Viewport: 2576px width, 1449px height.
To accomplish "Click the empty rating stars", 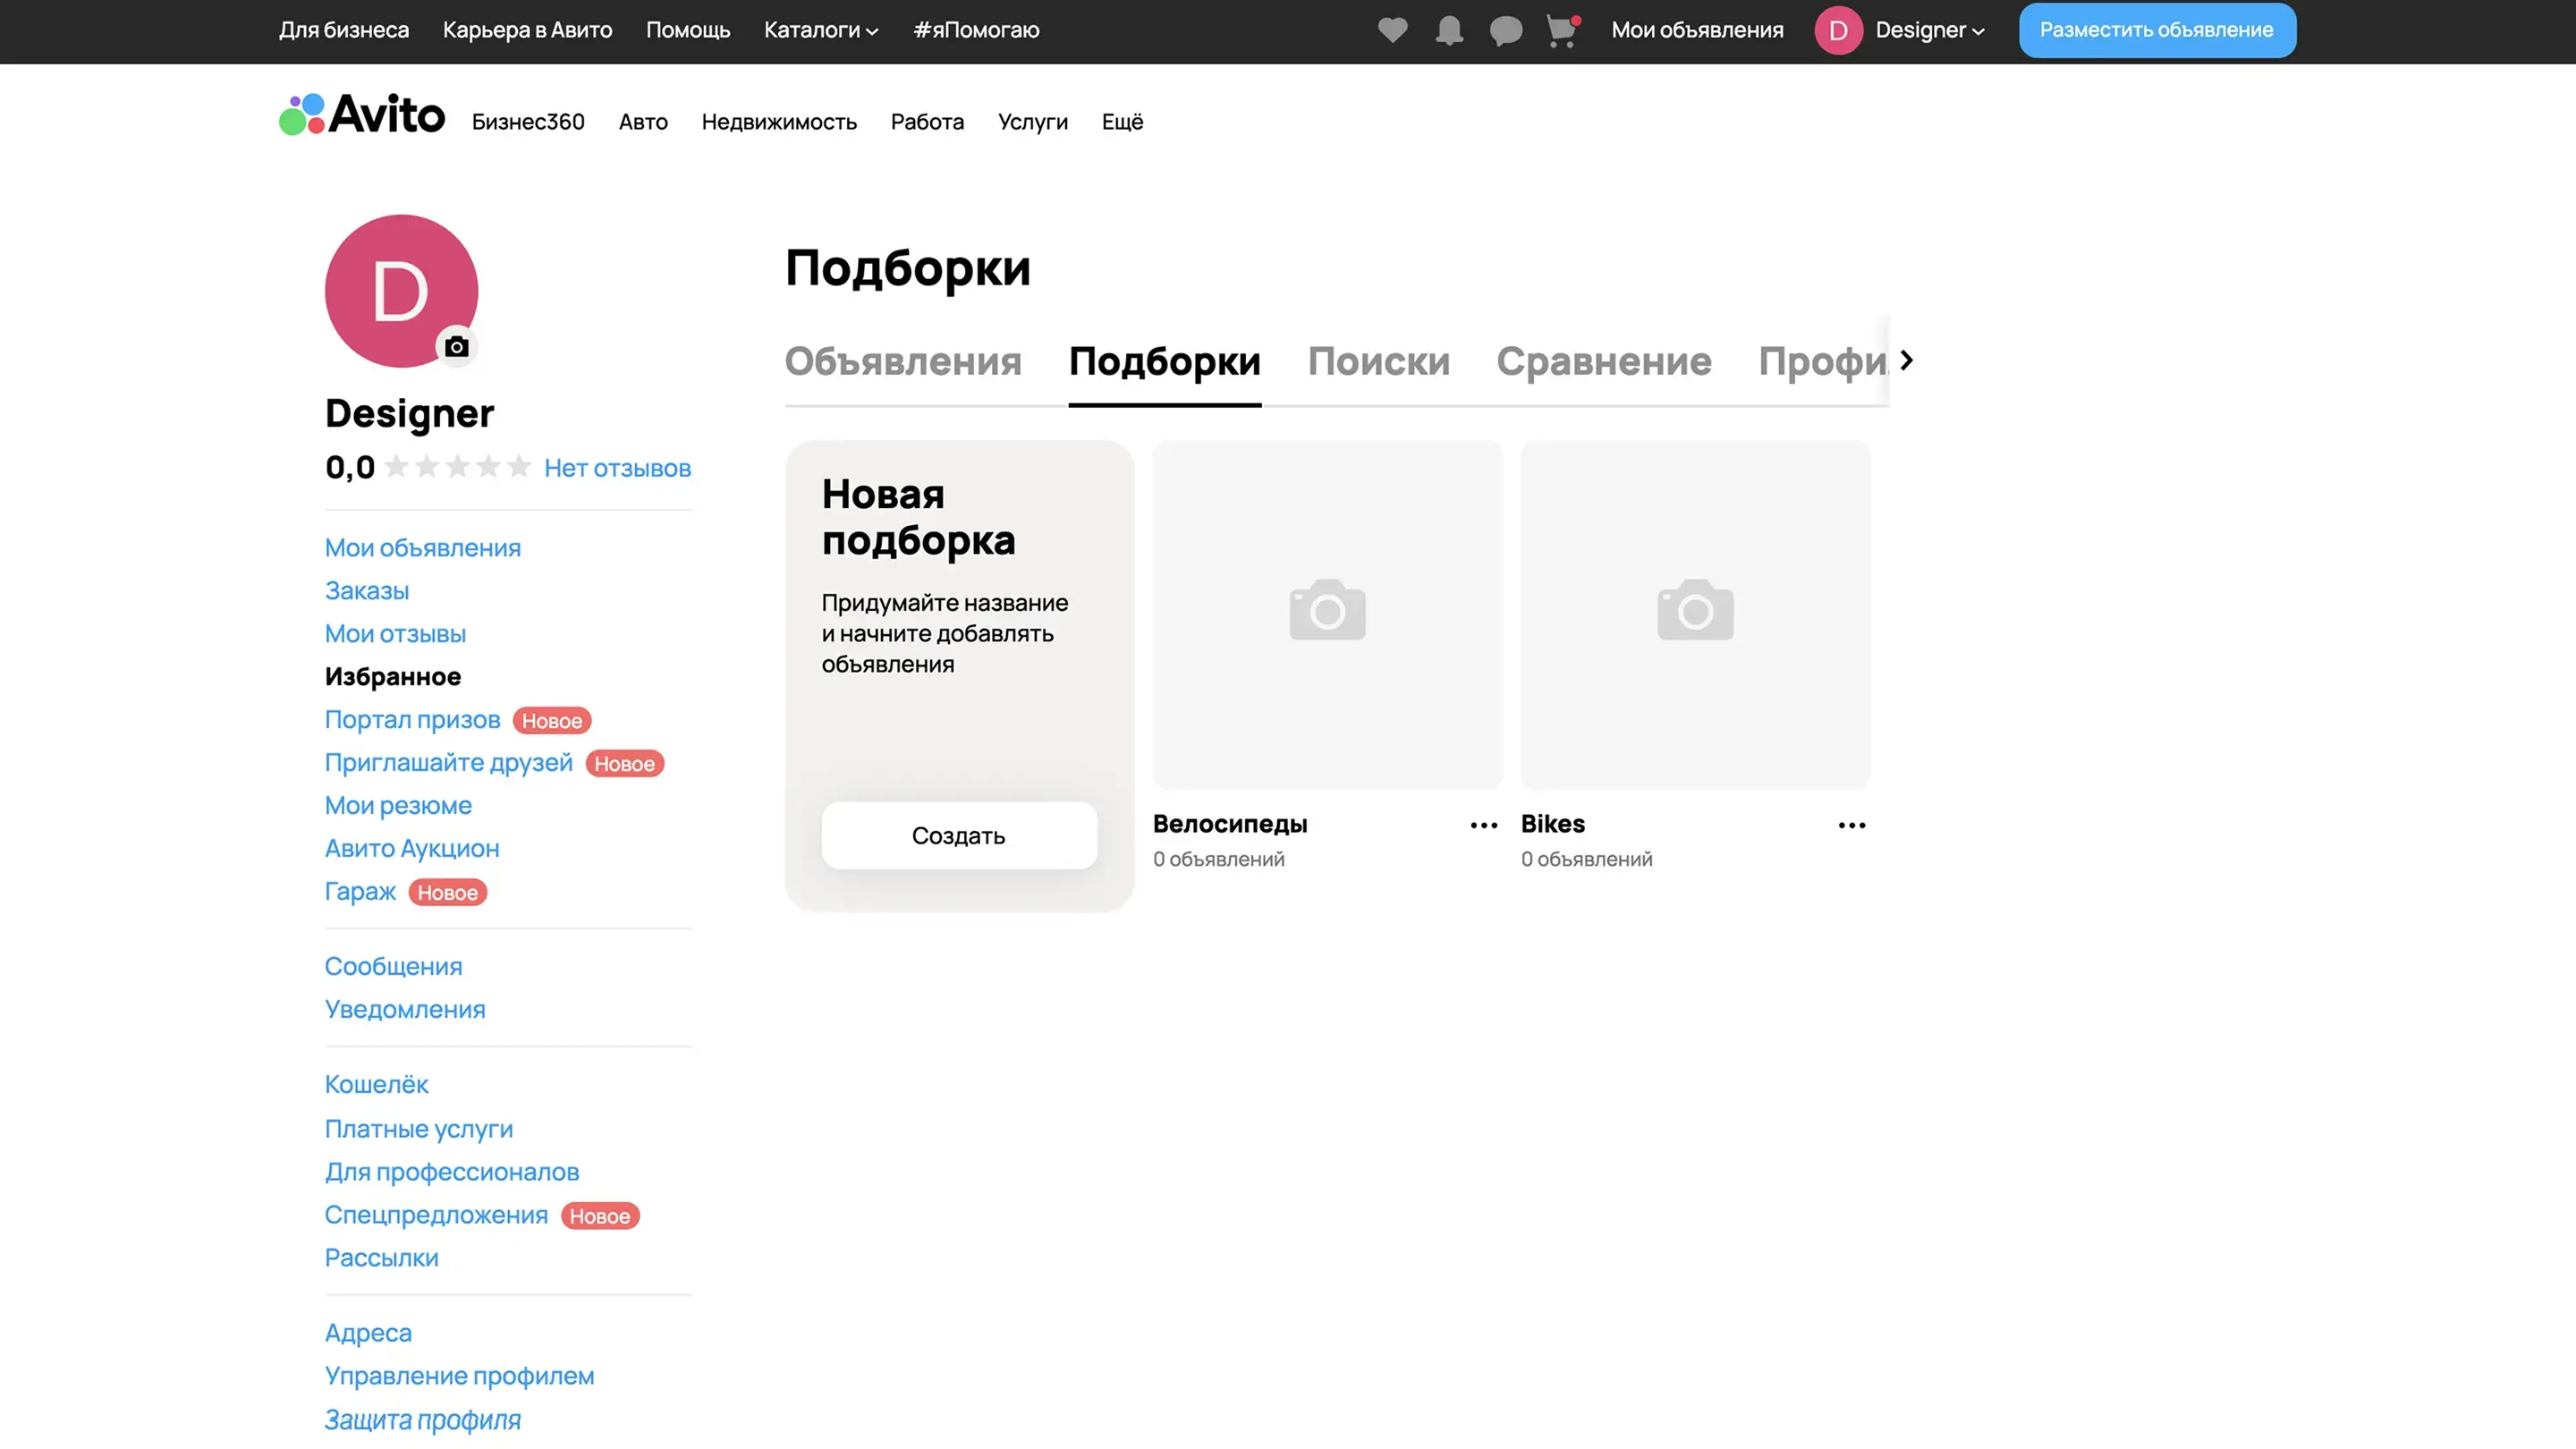I will click(x=457, y=467).
